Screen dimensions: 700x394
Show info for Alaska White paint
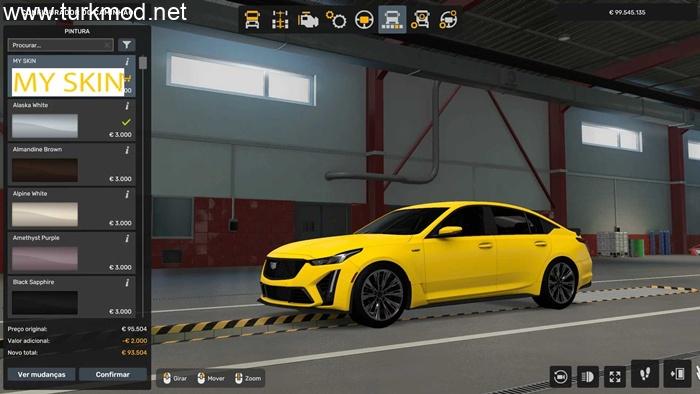click(x=127, y=106)
